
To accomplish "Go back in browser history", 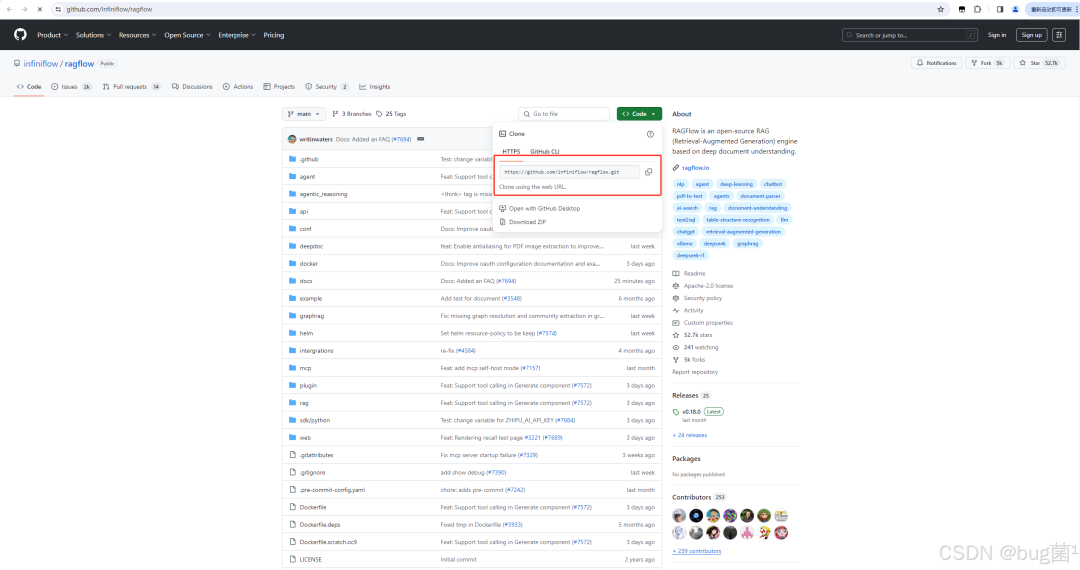I will click(9, 9).
